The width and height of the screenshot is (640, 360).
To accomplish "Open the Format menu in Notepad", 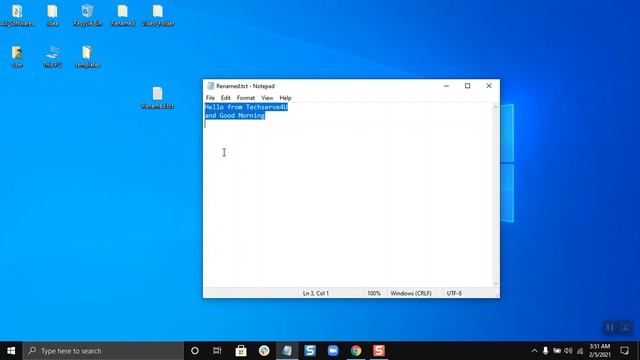I will [246, 98].
